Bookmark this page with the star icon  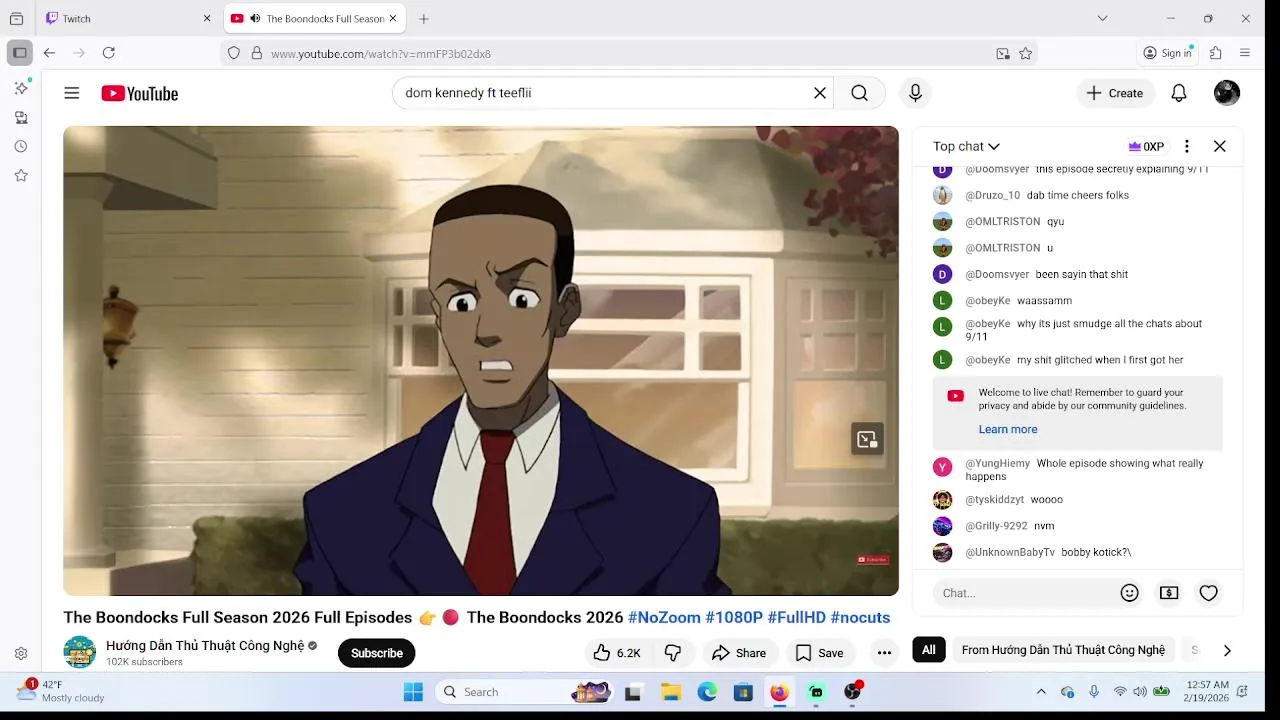(x=1025, y=54)
